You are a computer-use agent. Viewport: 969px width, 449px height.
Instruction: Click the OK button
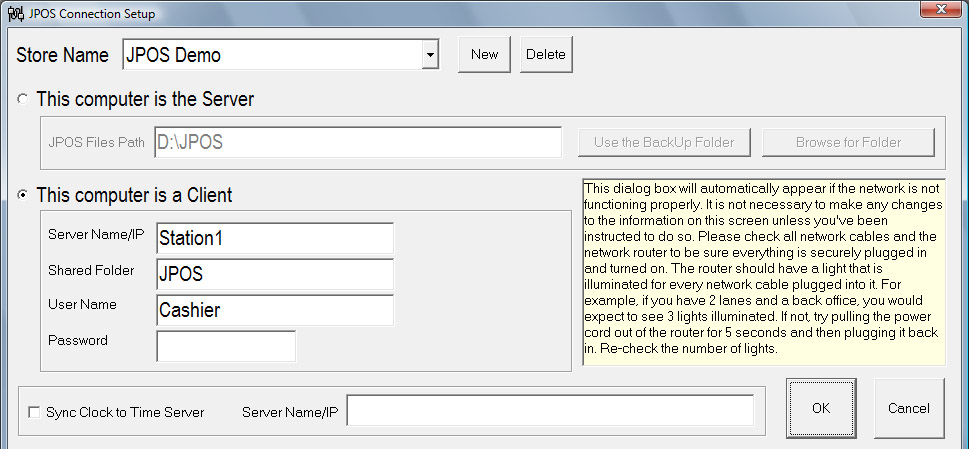[x=821, y=408]
